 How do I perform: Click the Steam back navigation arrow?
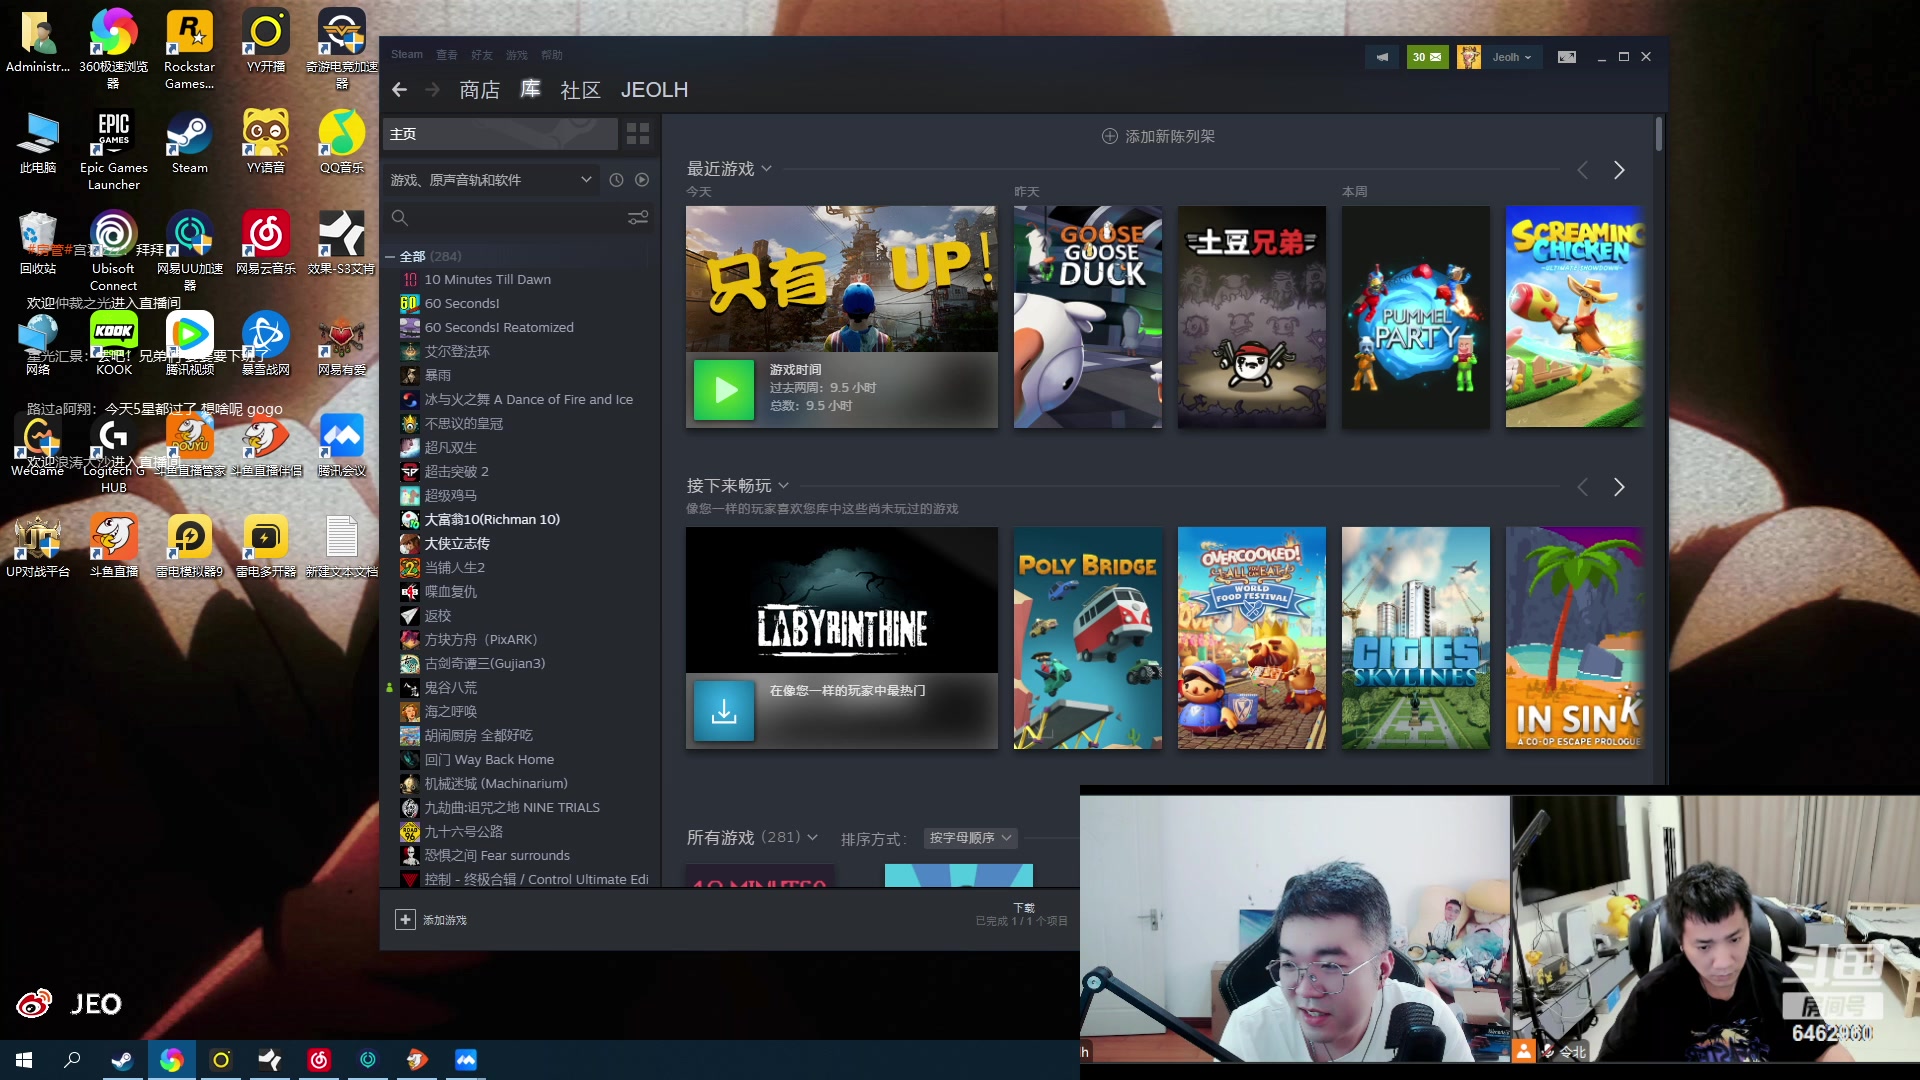[x=399, y=90]
